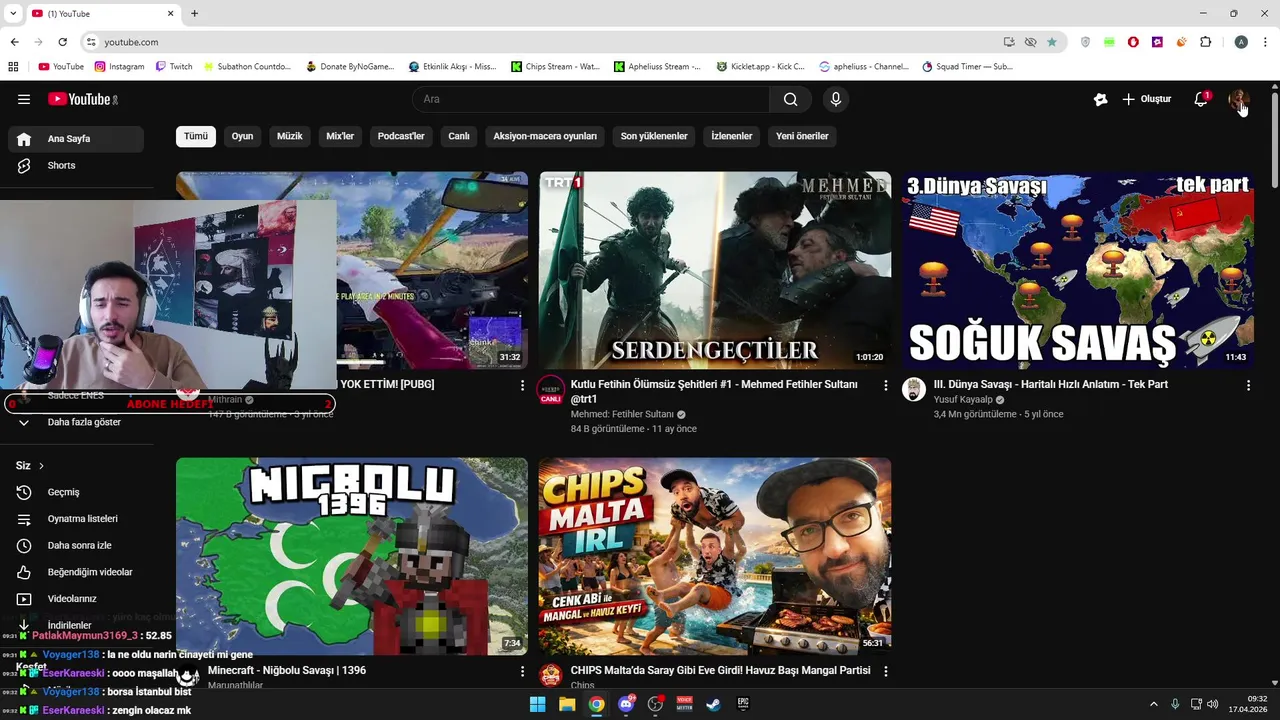Screen dimensions: 1280x720
Task: Select the Son yüklenenler chip
Action: pyautogui.click(x=654, y=136)
